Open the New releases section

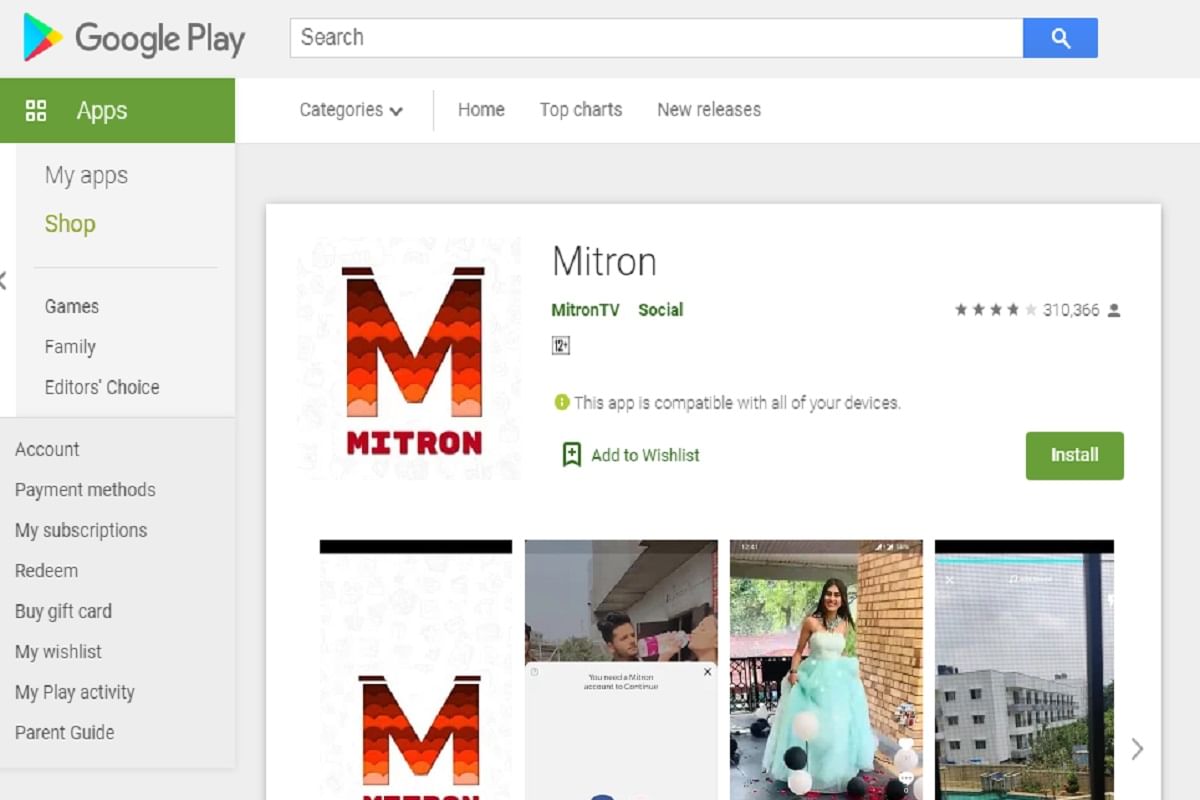coord(708,110)
